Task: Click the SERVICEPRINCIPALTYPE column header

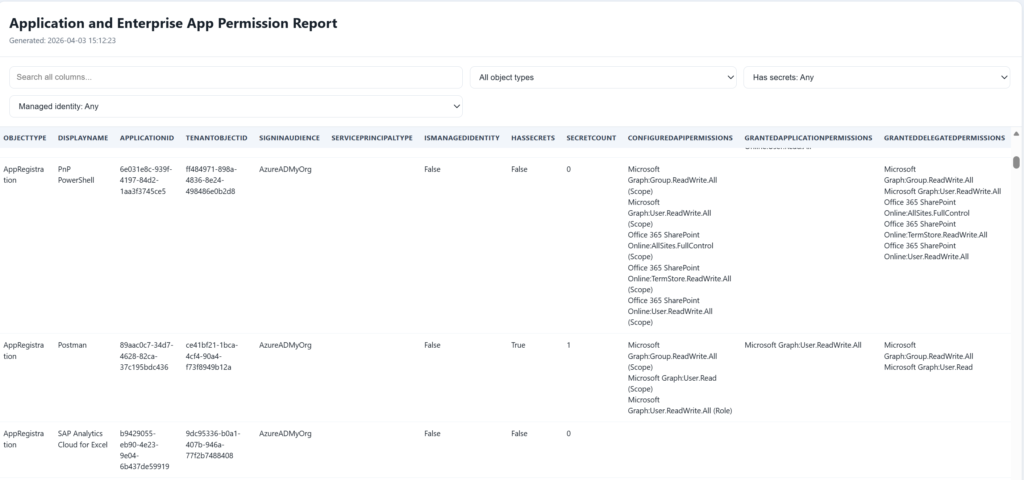Action: click(x=372, y=137)
